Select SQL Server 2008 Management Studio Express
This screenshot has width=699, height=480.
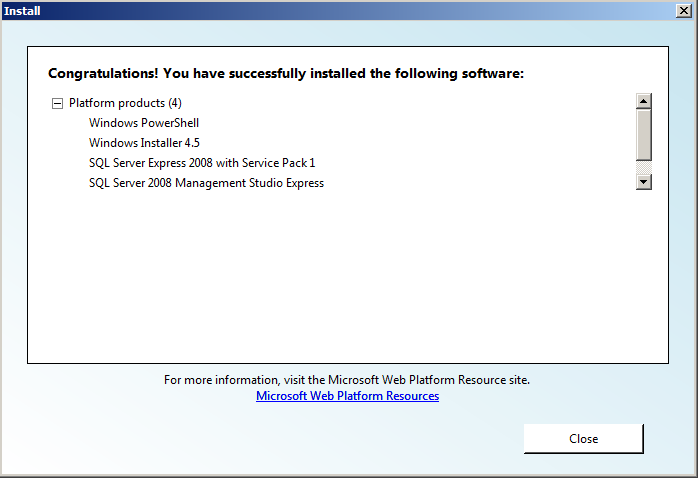[x=206, y=183]
